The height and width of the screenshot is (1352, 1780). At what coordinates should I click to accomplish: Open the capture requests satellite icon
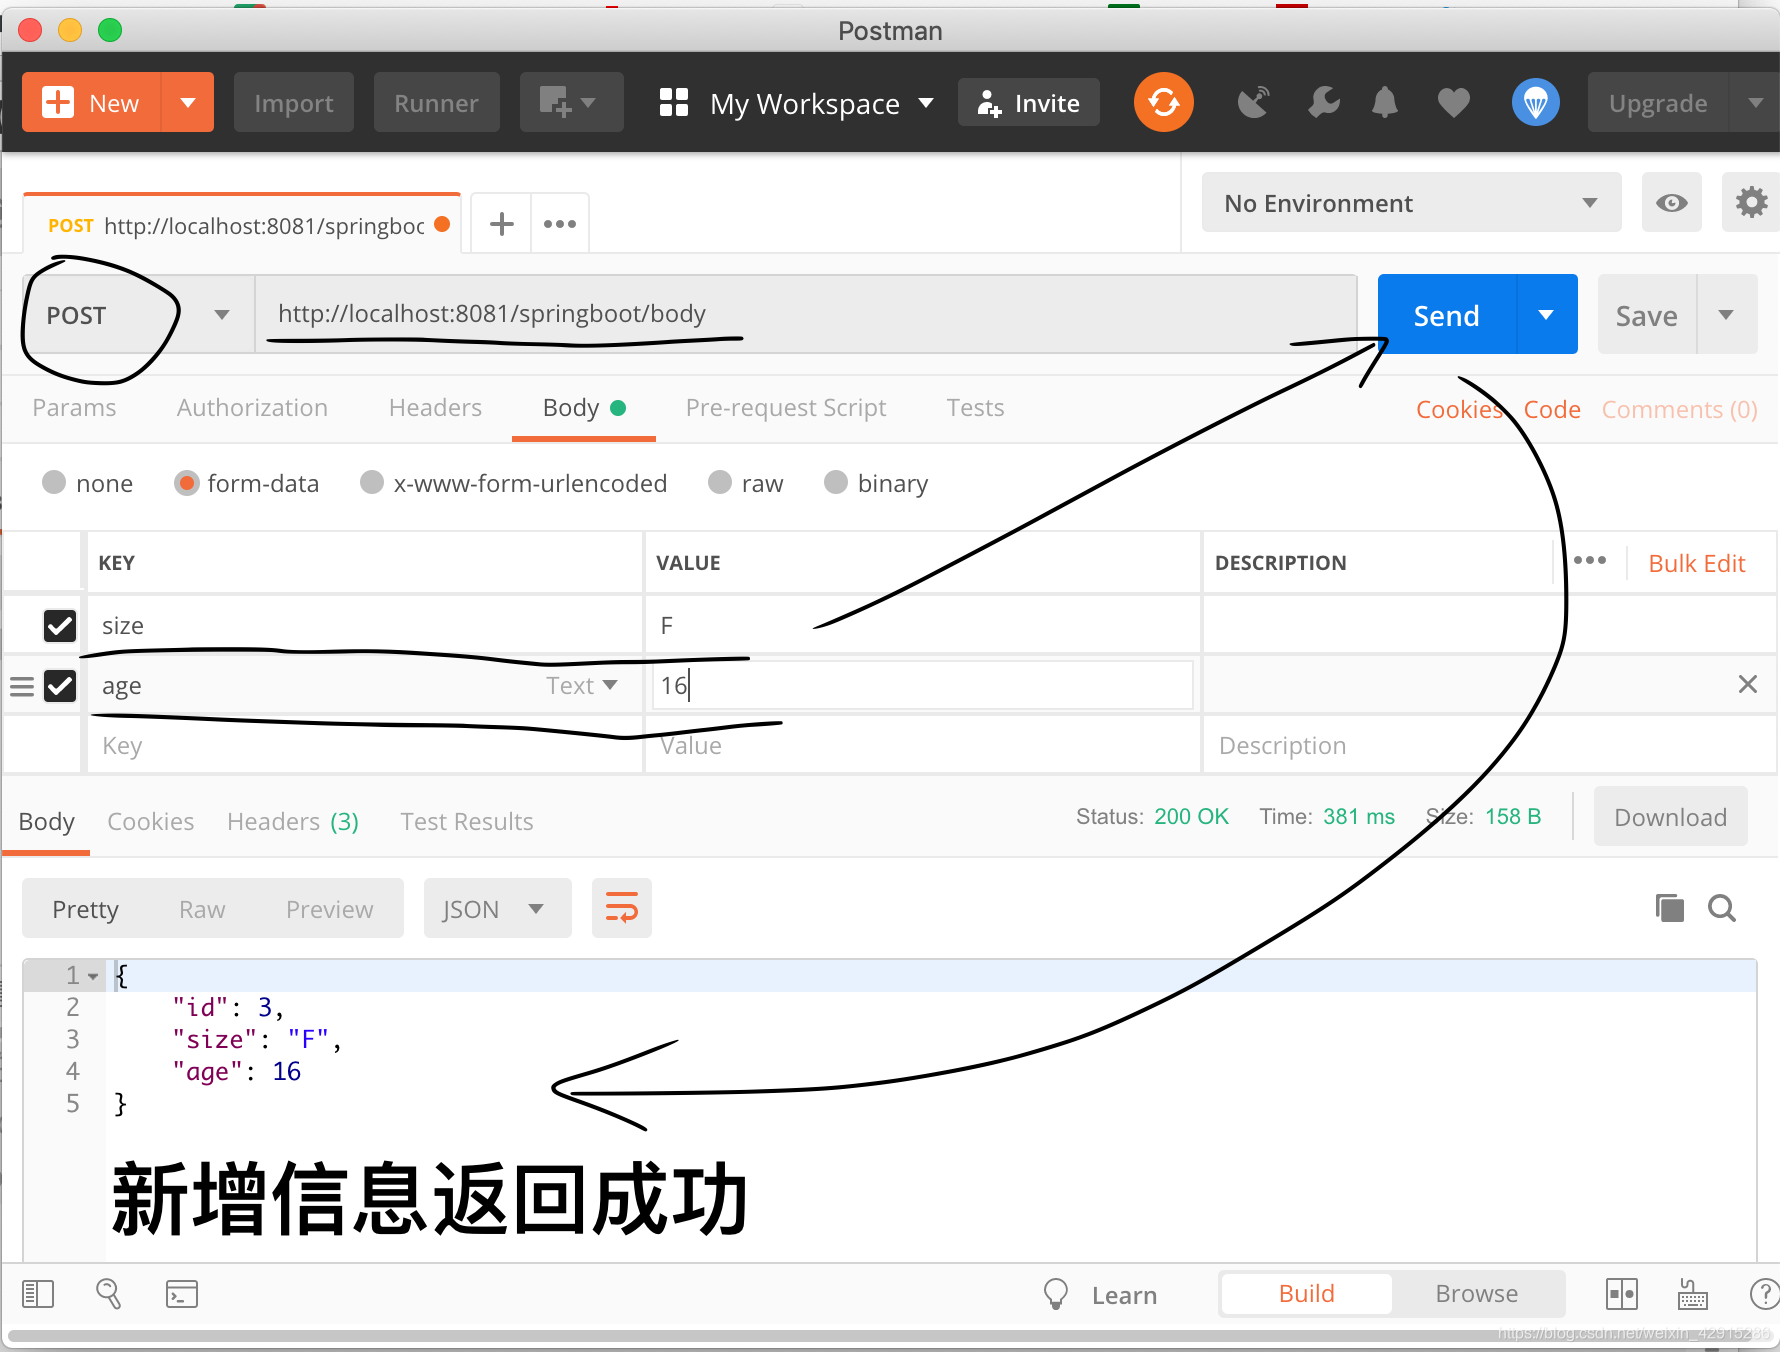pyautogui.click(x=1253, y=102)
